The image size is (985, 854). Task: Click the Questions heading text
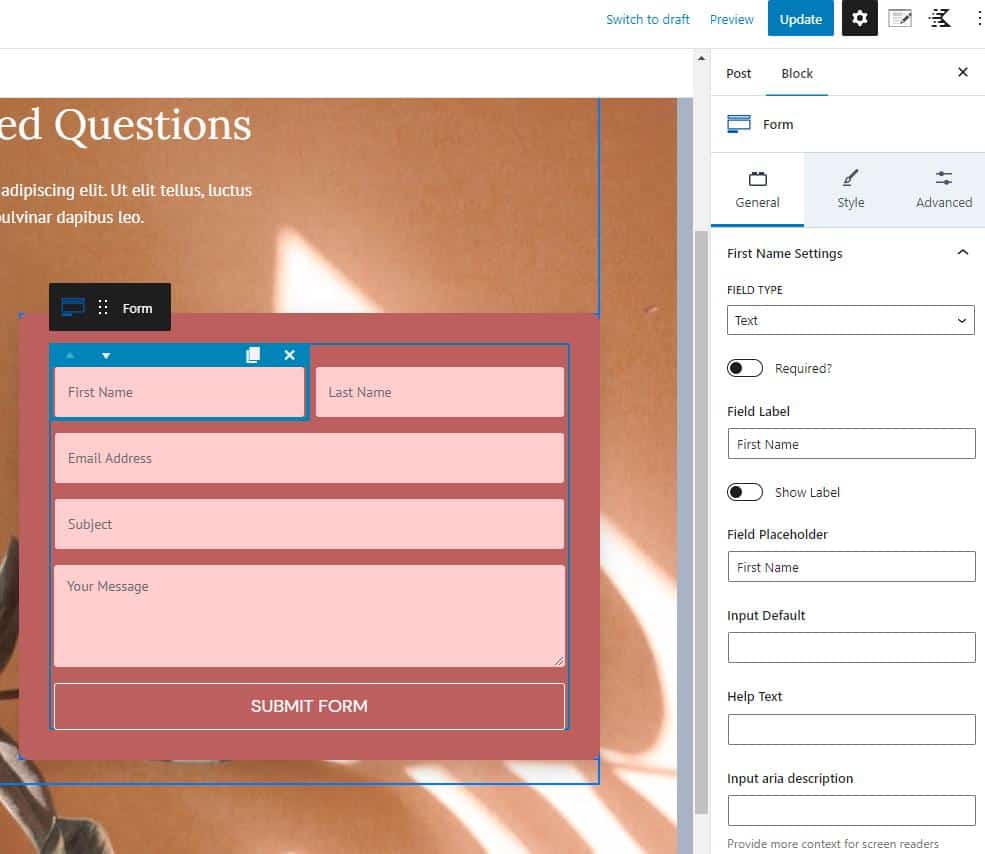153,124
